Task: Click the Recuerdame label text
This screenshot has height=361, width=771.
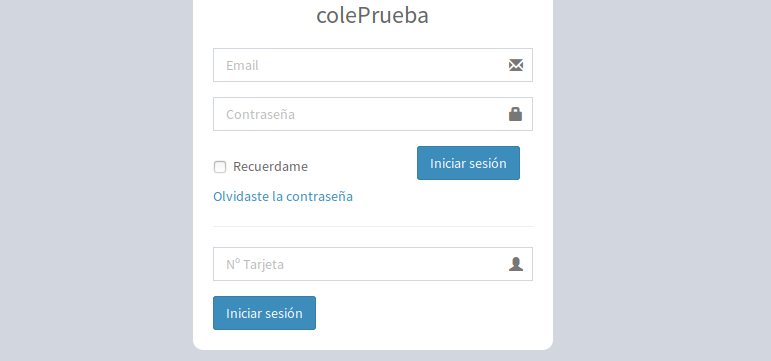Action: pos(270,167)
